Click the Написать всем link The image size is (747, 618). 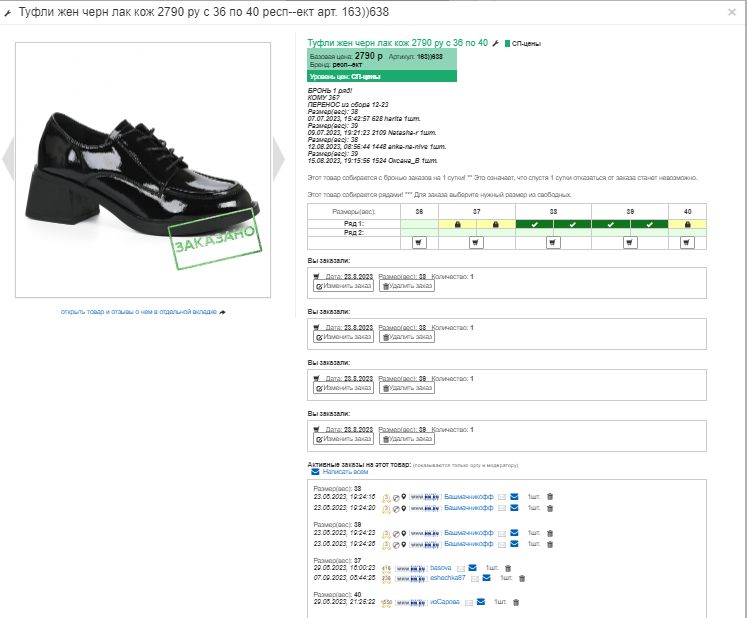[345, 472]
